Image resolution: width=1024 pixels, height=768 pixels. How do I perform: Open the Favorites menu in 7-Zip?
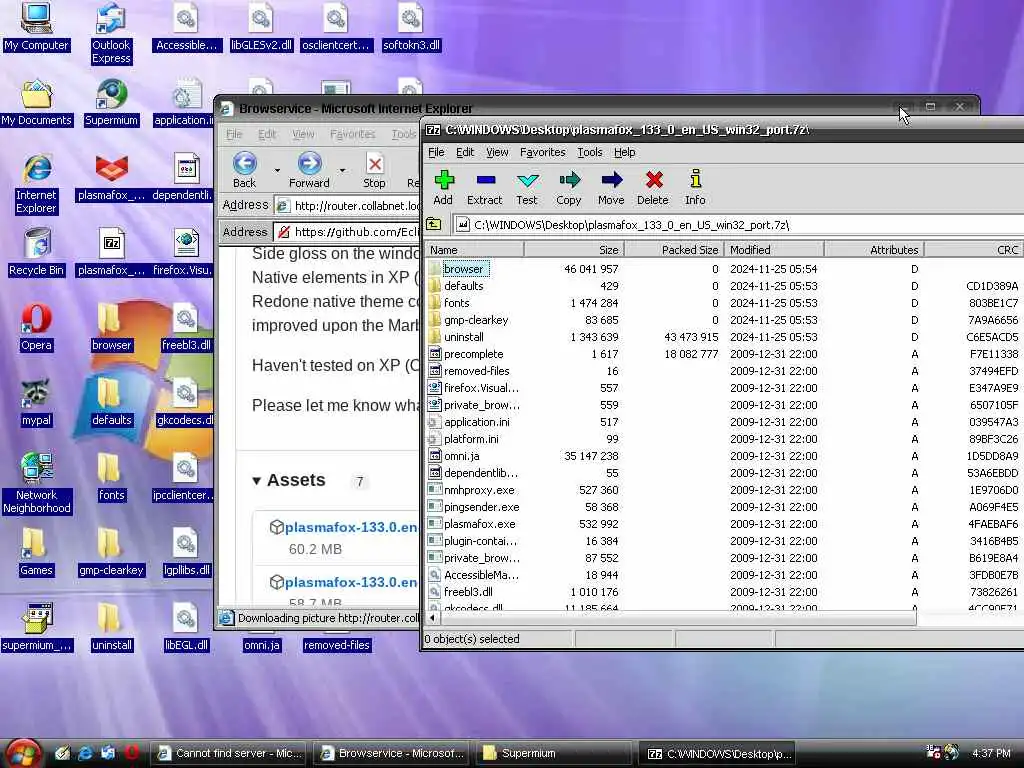(x=543, y=152)
